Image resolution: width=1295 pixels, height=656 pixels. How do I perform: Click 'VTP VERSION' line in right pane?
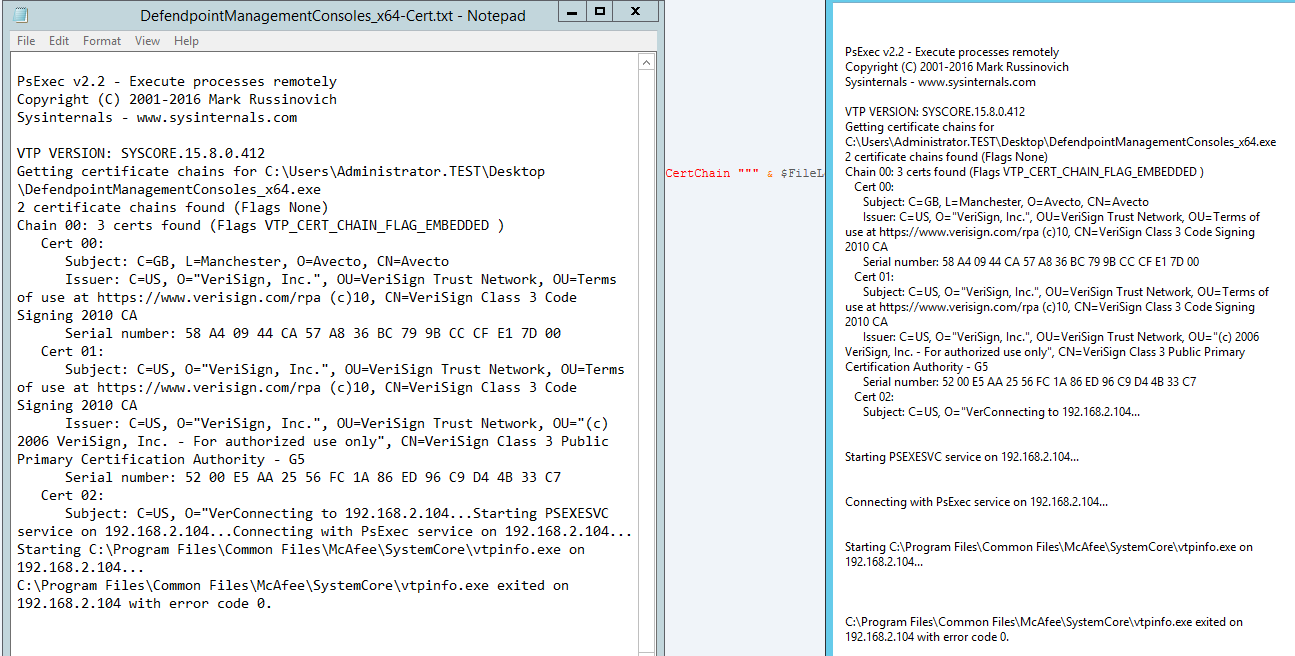tap(935, 112)
